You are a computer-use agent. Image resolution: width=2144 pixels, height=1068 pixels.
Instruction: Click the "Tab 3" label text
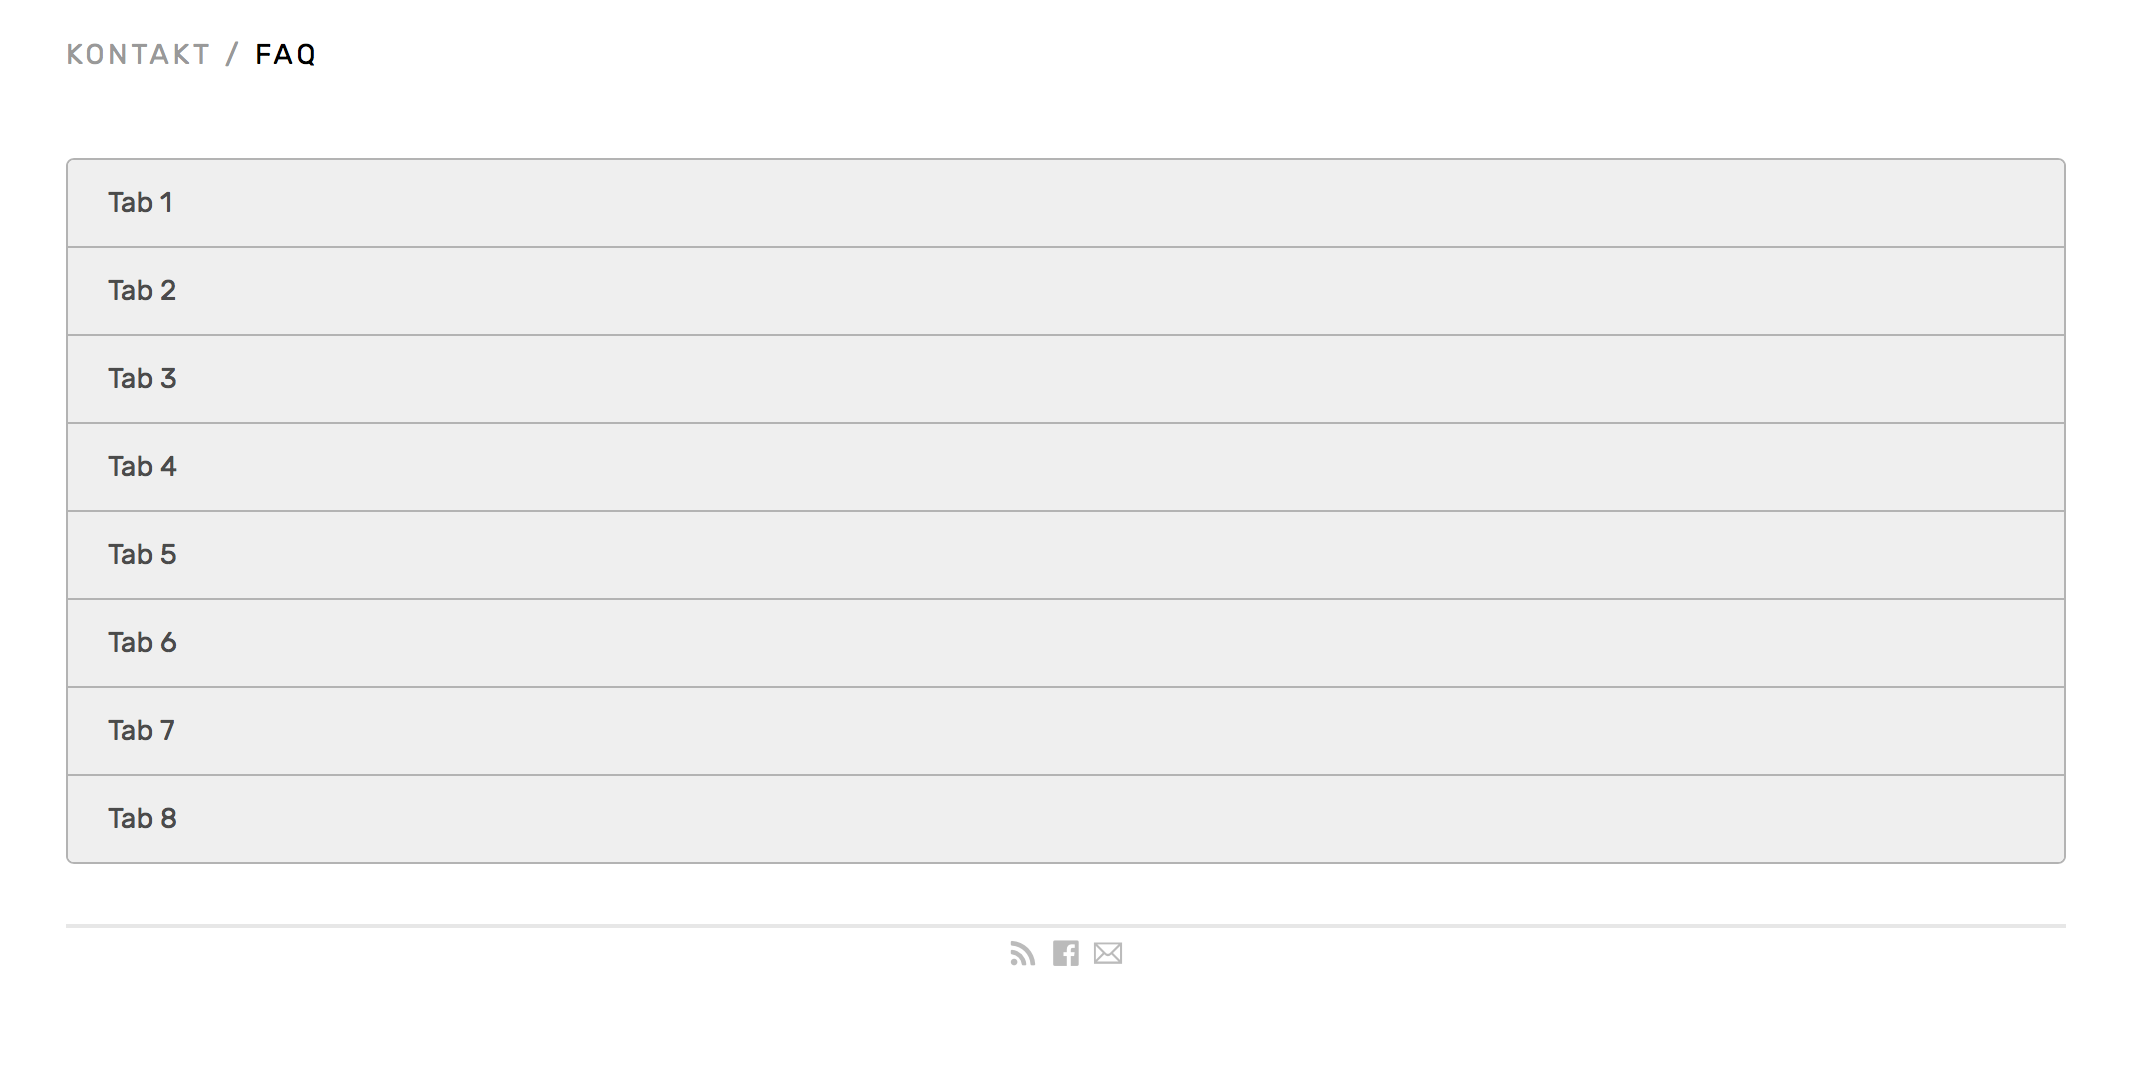click(142, 379)
